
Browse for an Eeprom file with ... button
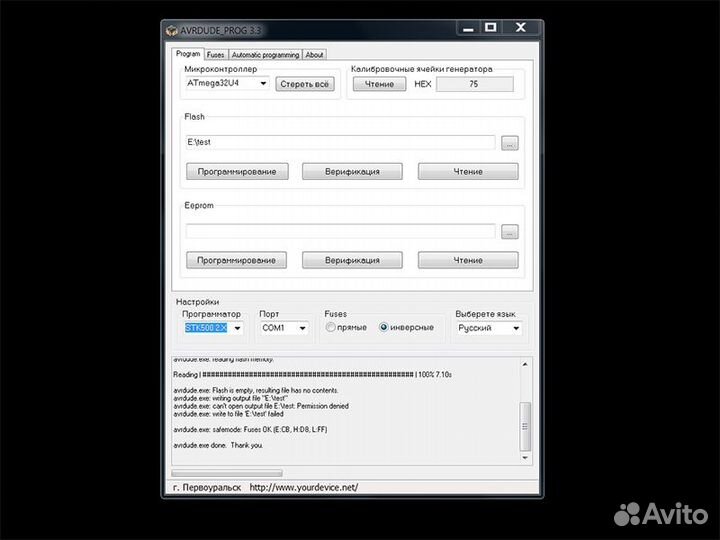coord(509,232)
